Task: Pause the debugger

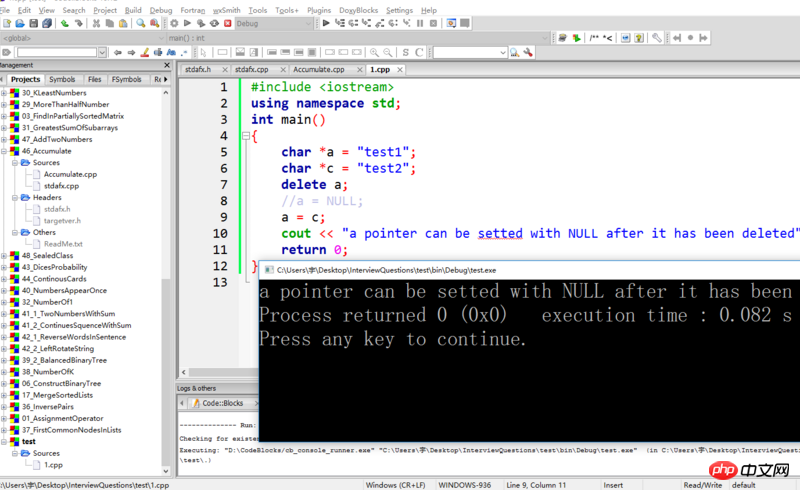Action: pyautogui.click(x=420, y=23)
